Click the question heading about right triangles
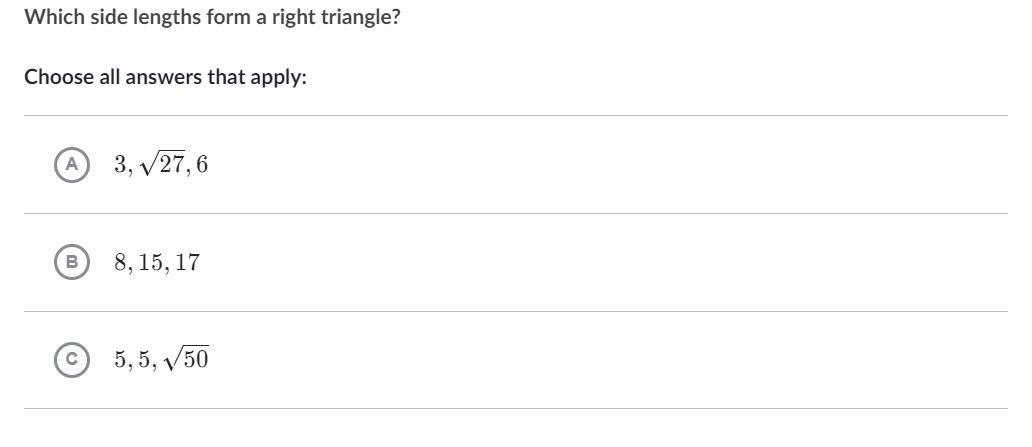The width and height of the screenshot is (1032, 447). (212, 17)
